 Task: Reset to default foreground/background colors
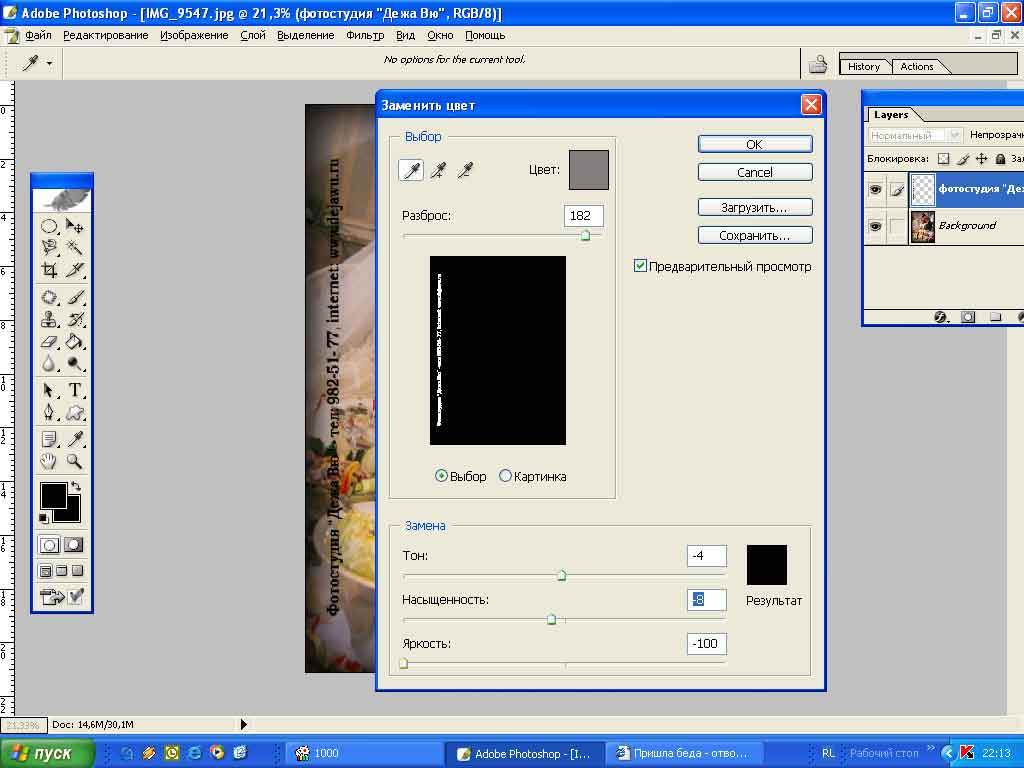click(x=44, y=519)
